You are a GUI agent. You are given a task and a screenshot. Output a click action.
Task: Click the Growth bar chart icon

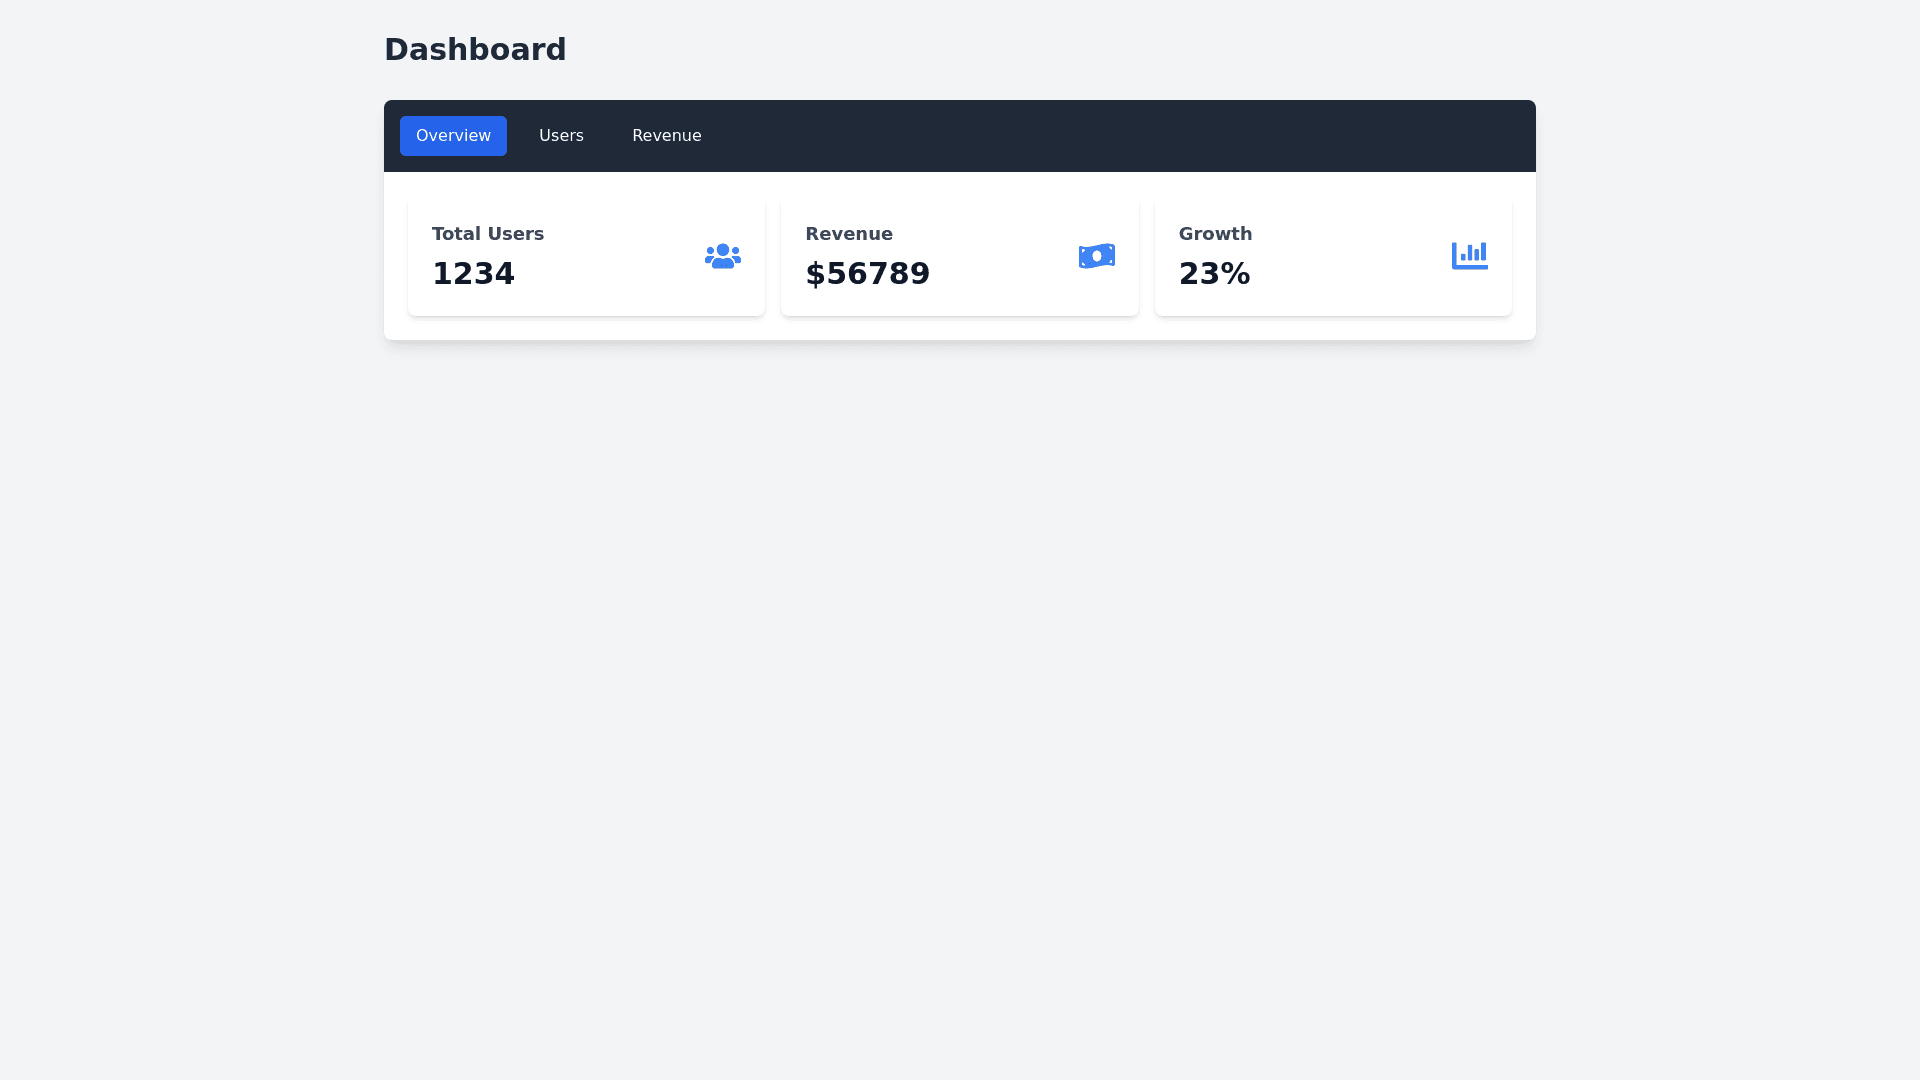pyautogui.click(x=1469, y=256)
